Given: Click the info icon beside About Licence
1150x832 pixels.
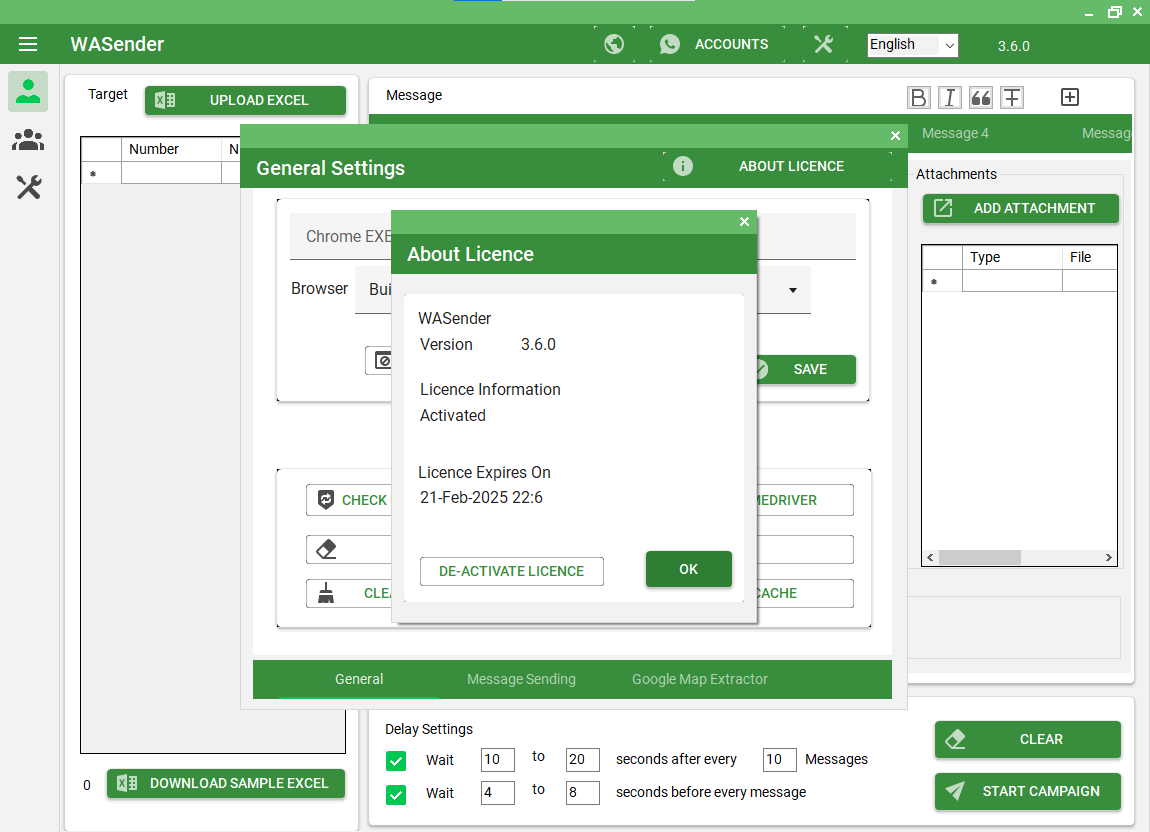Looking at the screenshot, I should coord(683,167).
